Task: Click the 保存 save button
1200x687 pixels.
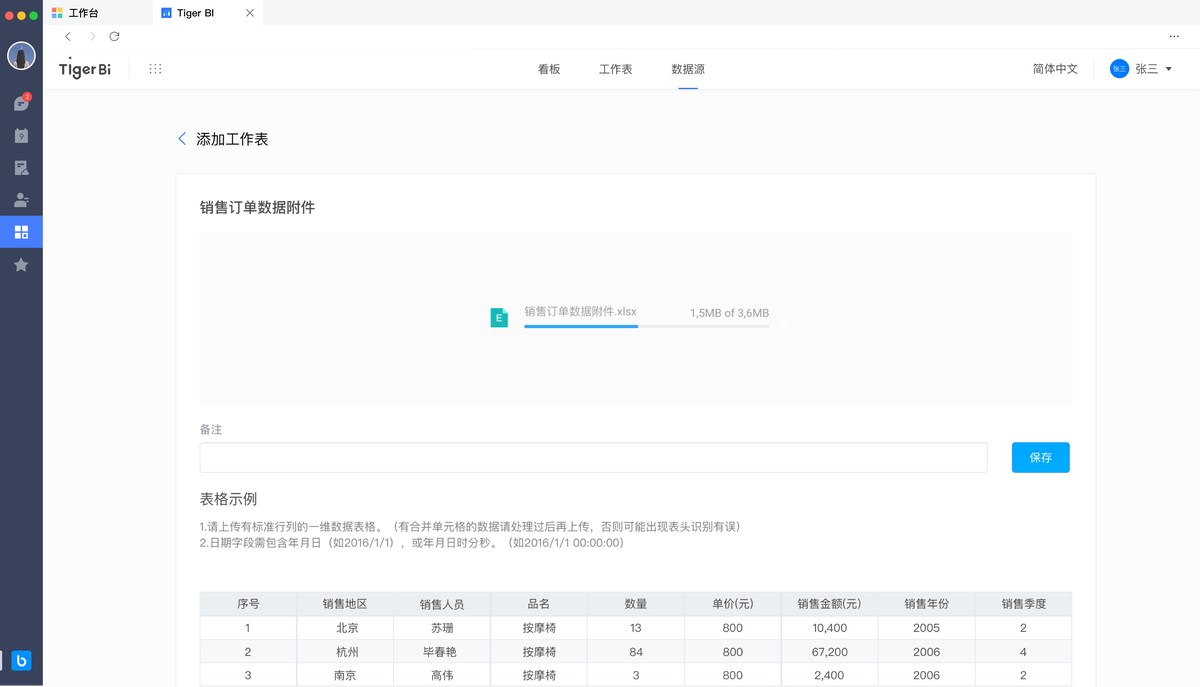Action: point(1040,457)
